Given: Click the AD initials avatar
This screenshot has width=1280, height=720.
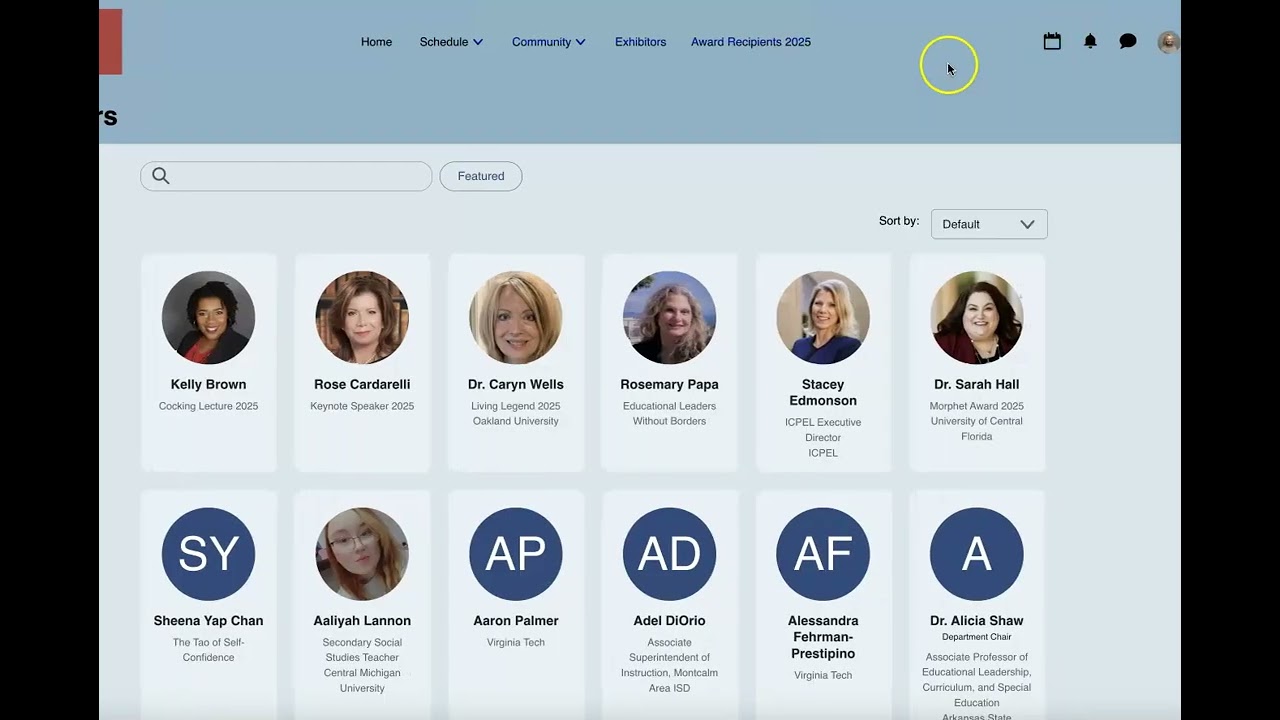Looking at the screenshot, I should tap(669, 554).
